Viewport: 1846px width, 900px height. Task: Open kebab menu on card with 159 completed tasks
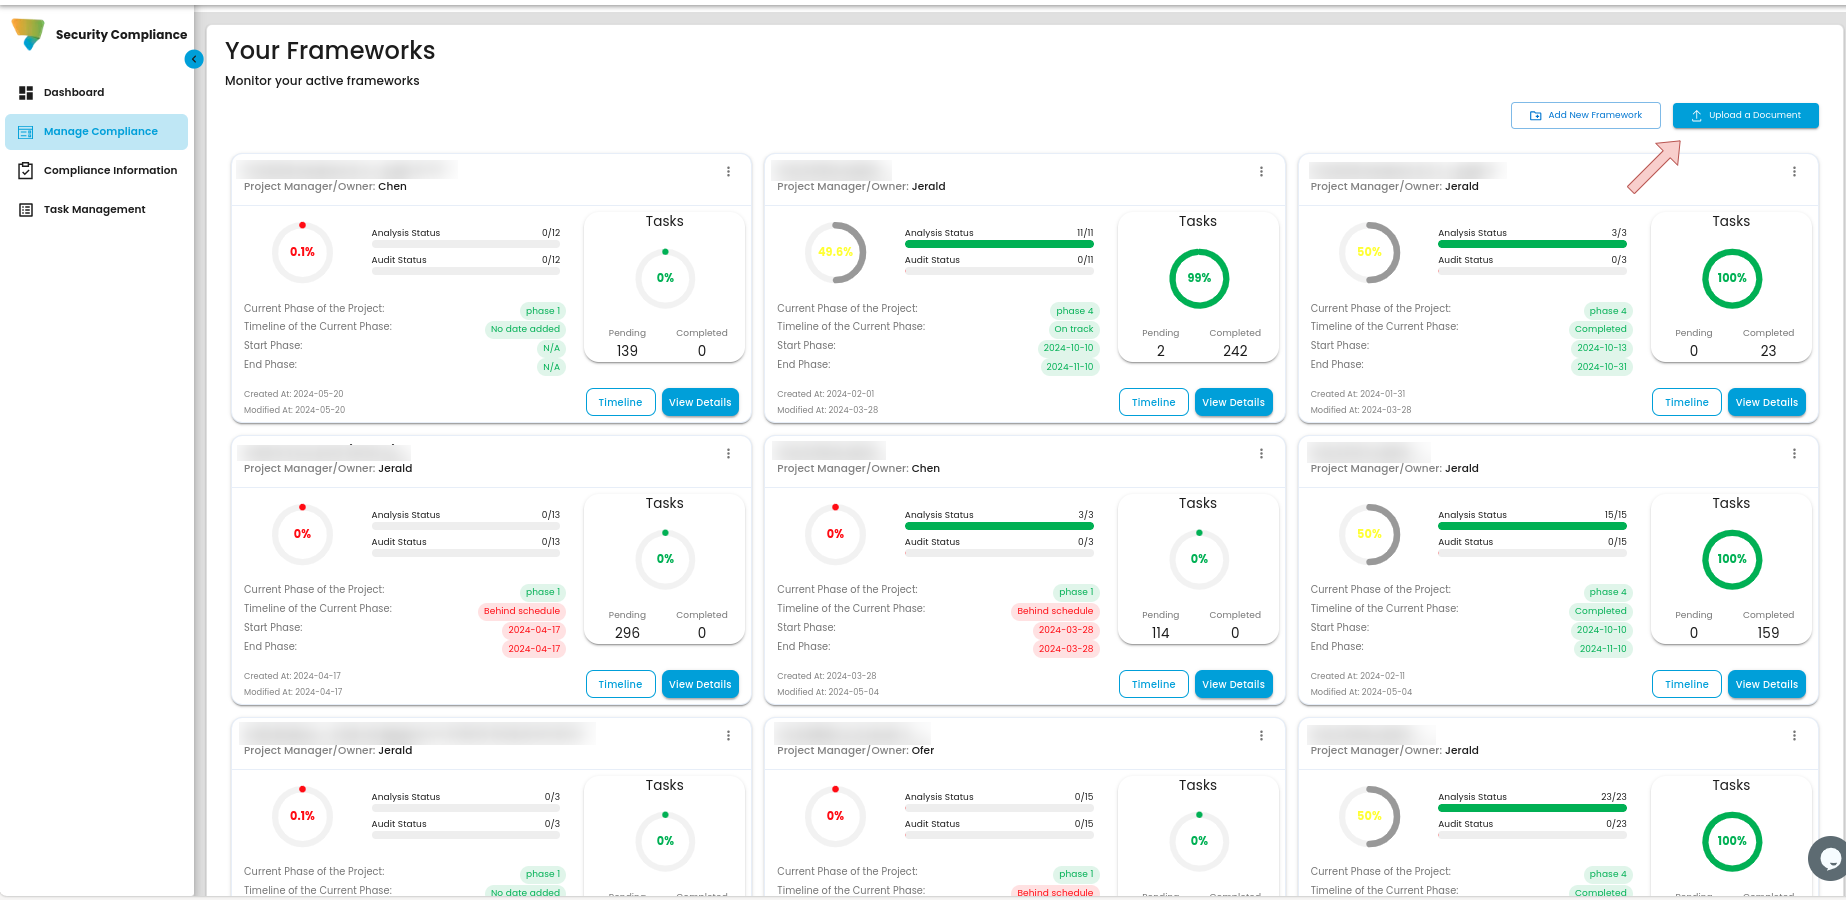[x=1794, y=454]
